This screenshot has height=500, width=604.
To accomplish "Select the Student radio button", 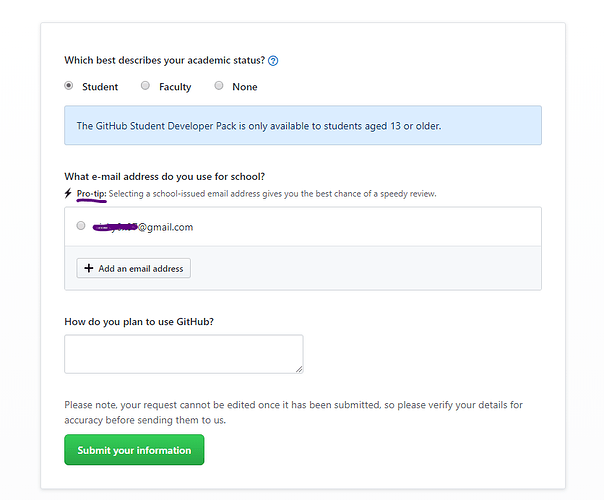I will click(x=69, y=86).
